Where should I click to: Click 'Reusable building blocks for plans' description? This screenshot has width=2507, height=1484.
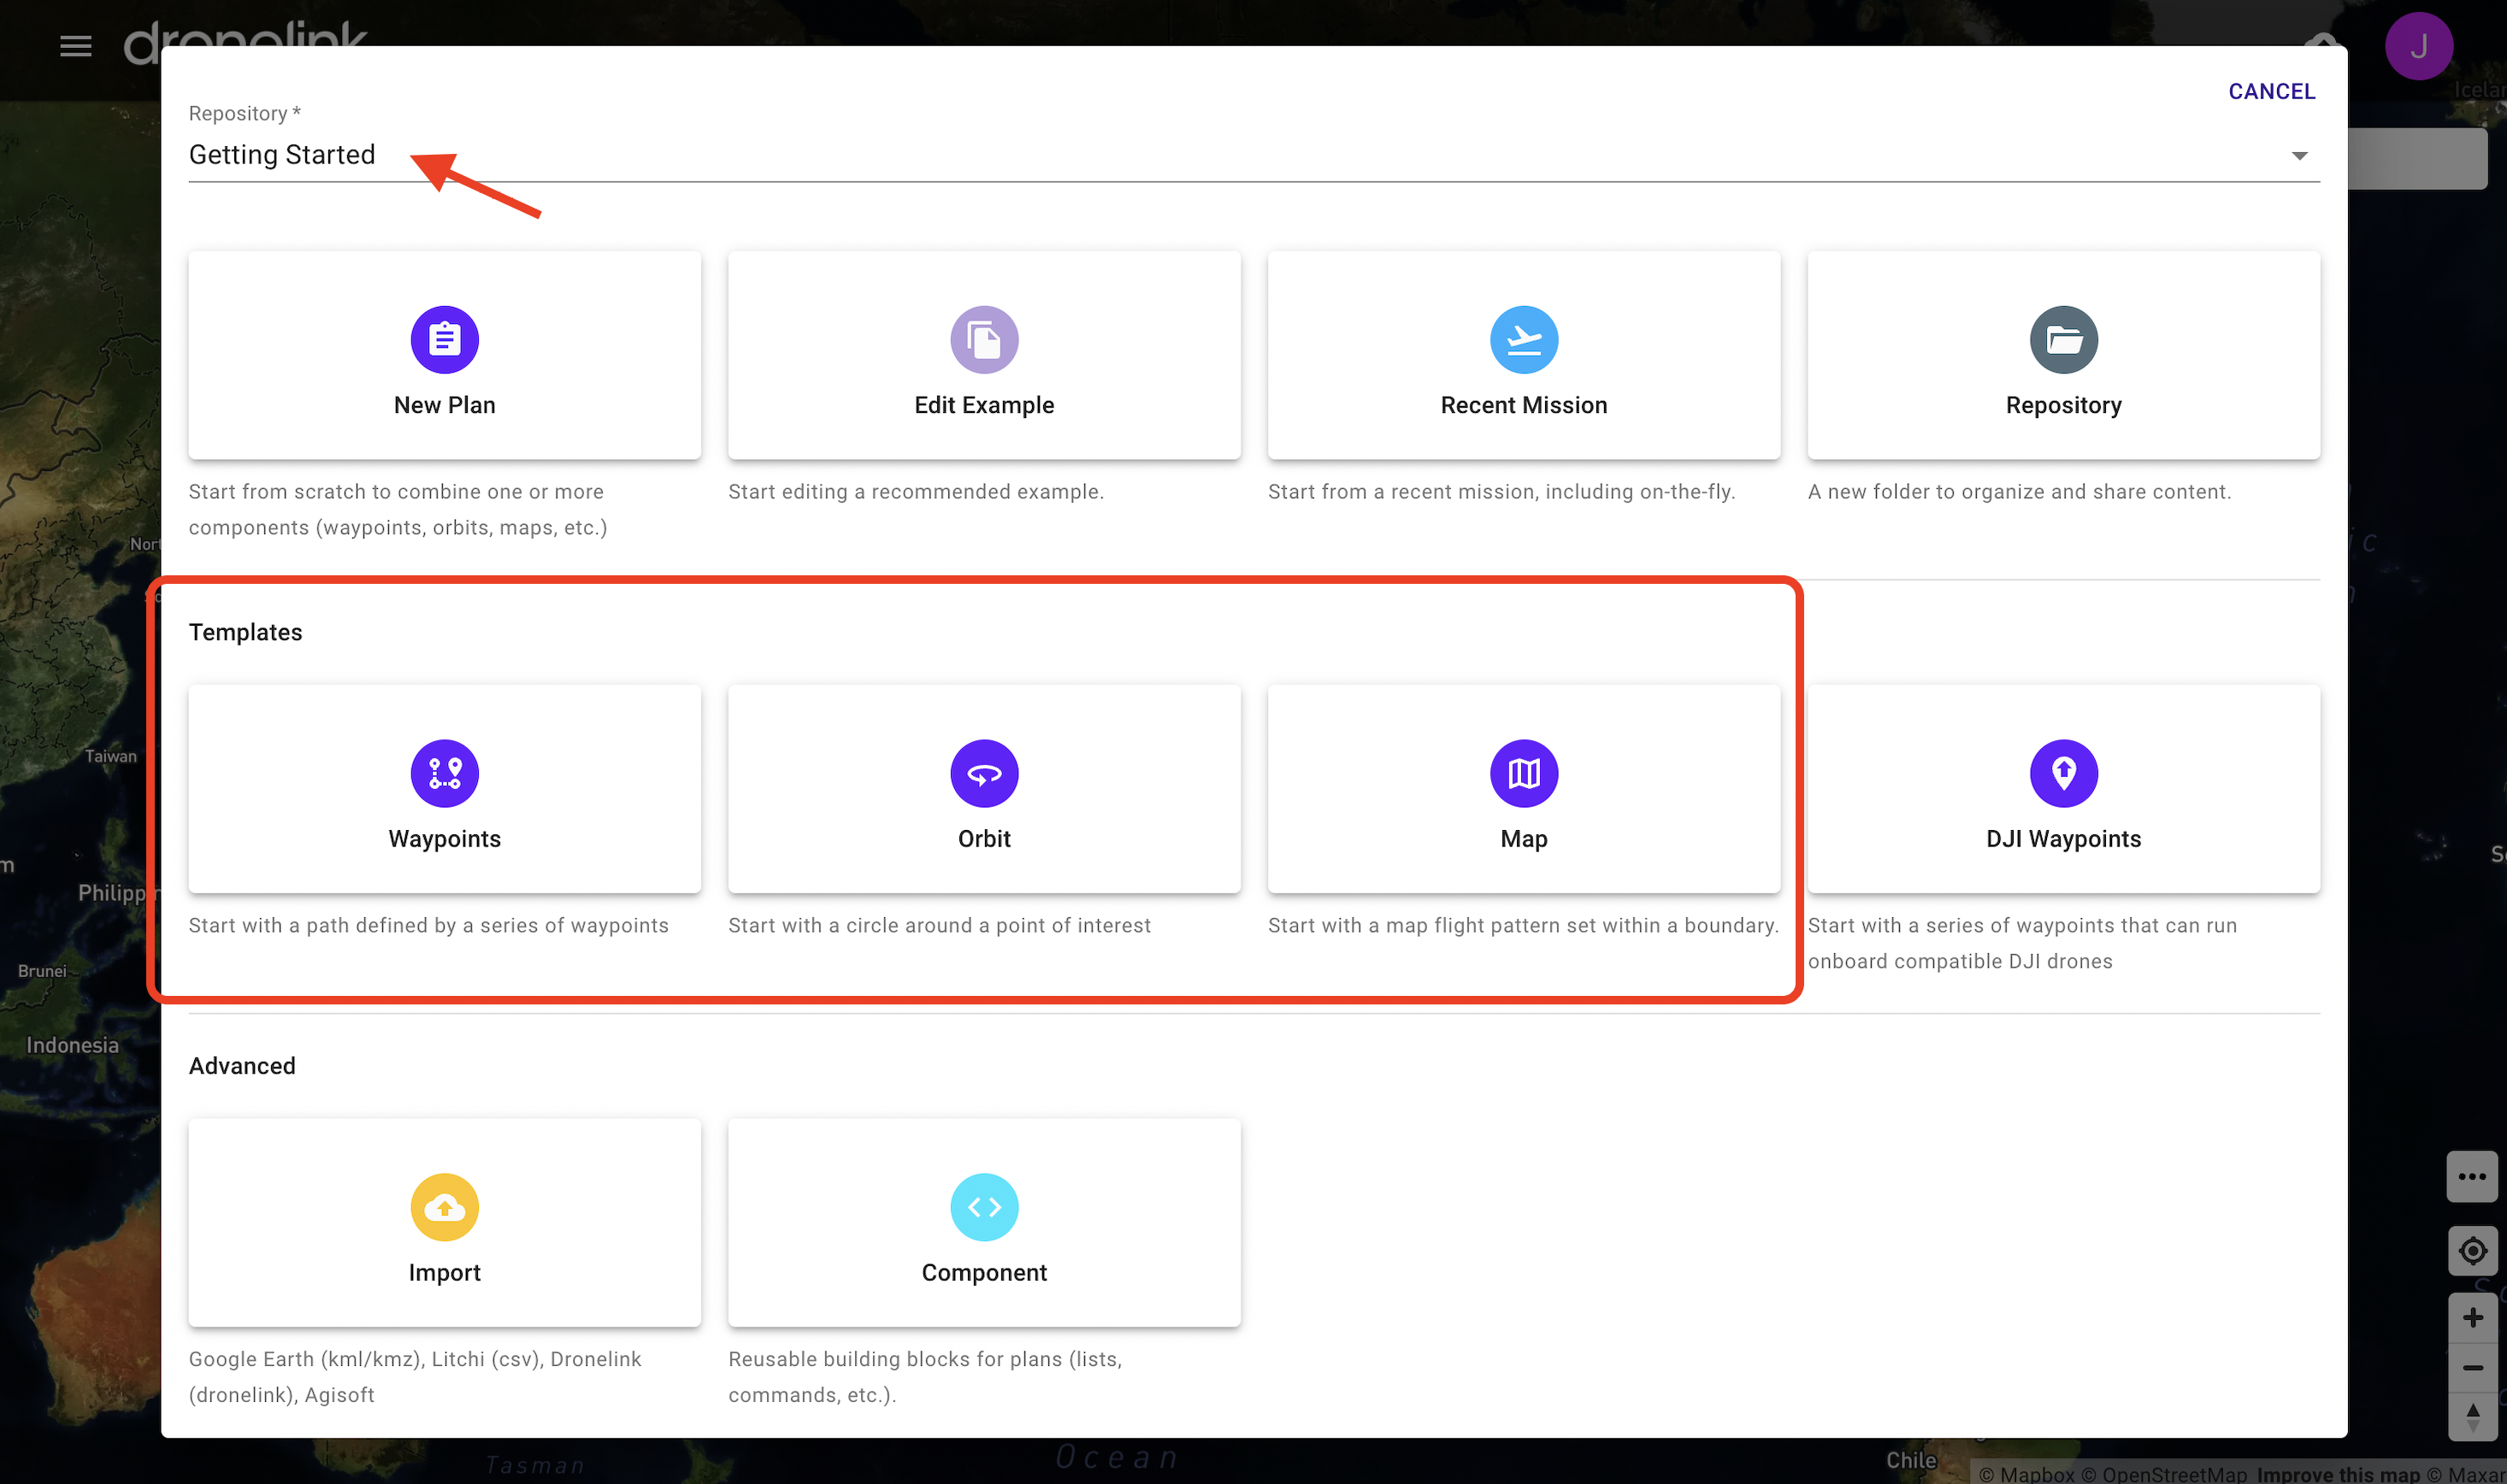[925, 1377]
